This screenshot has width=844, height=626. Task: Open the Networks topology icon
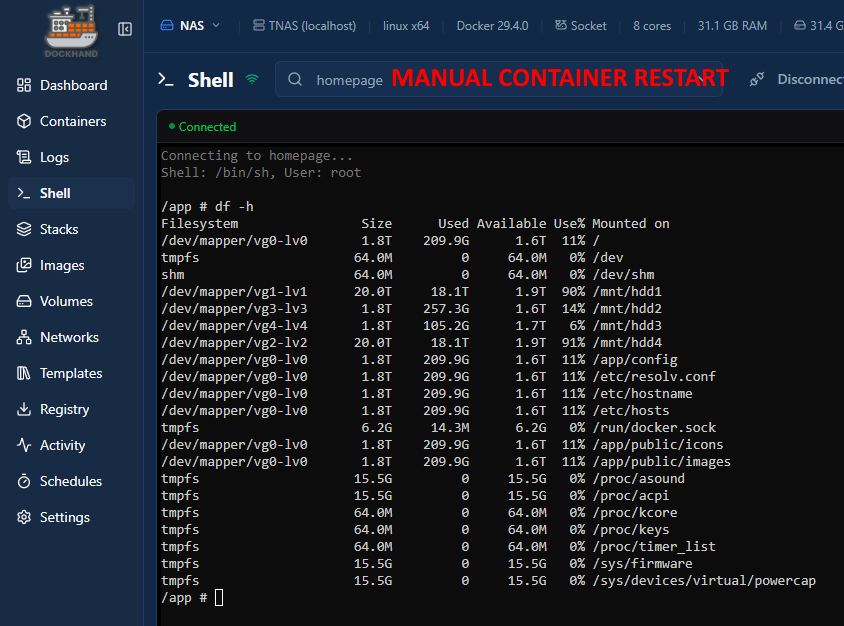tap(24, 337)
